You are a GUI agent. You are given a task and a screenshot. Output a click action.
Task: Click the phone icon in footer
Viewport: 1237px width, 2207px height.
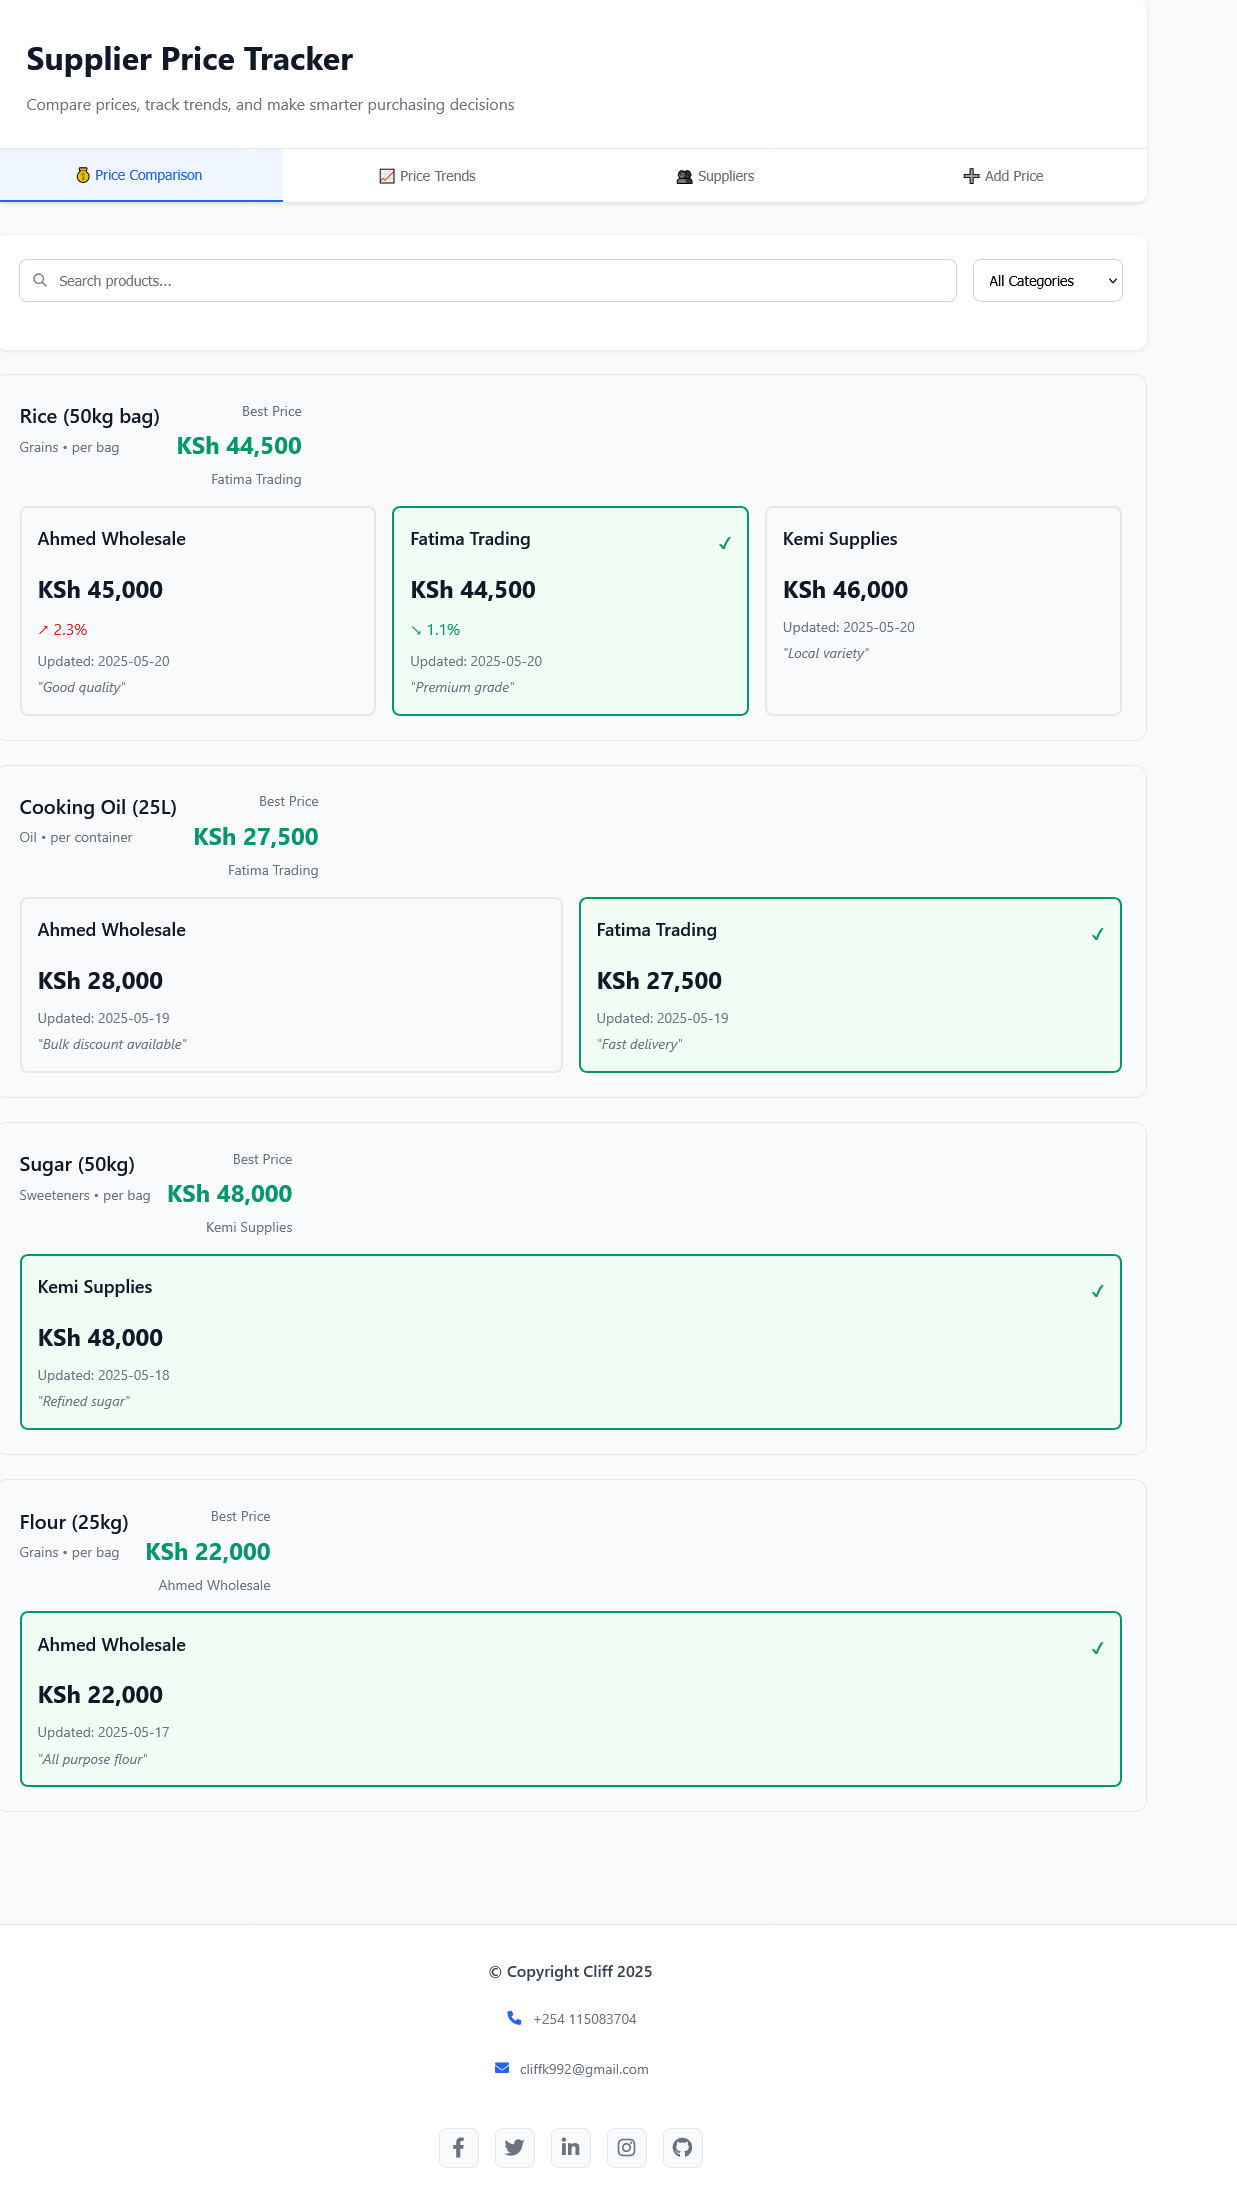tap(514, 2018)
